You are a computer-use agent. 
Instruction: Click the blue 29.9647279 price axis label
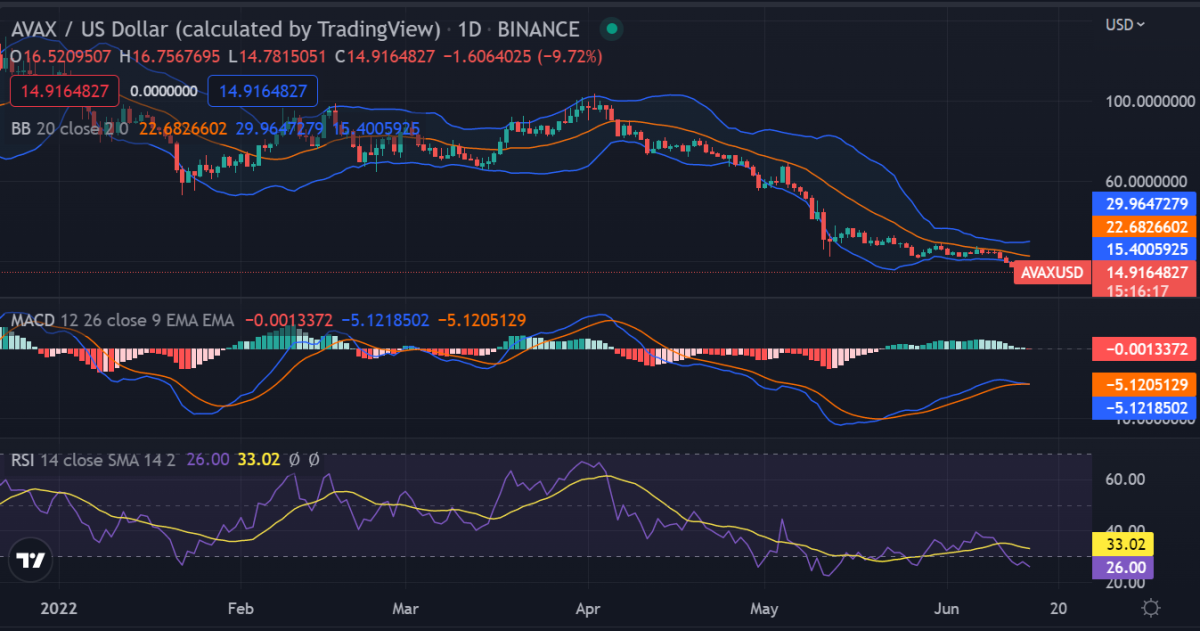coord(1143,203)
